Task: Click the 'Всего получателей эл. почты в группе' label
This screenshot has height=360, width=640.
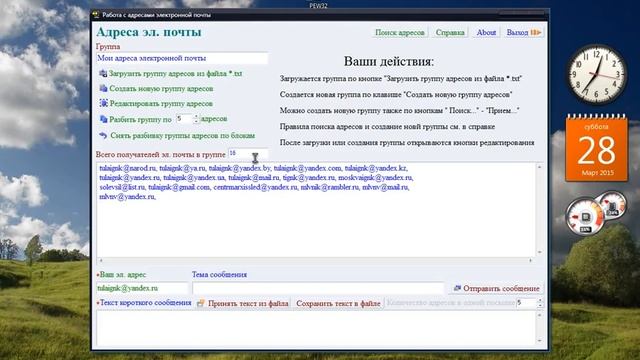Action: click(161, 154)
